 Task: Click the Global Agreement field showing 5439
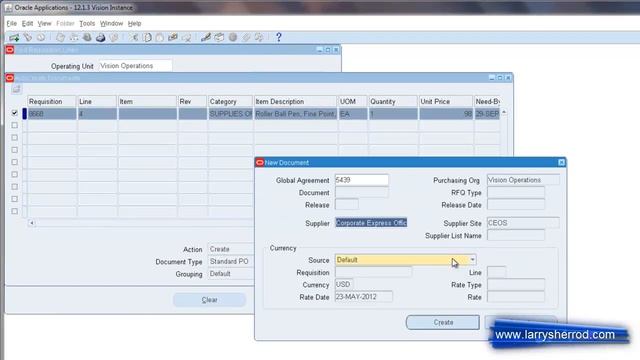[x=362, y=180]
